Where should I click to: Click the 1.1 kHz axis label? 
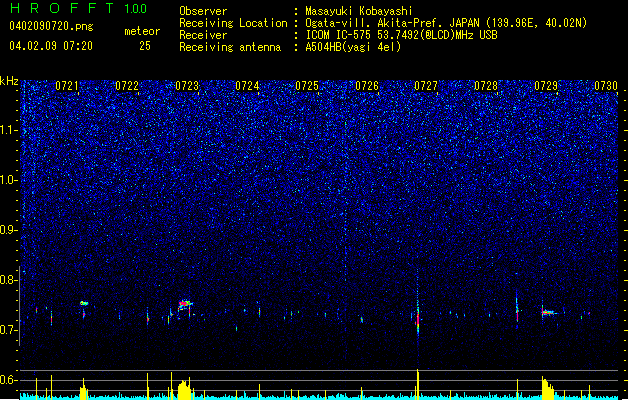[x=8, y=130]
